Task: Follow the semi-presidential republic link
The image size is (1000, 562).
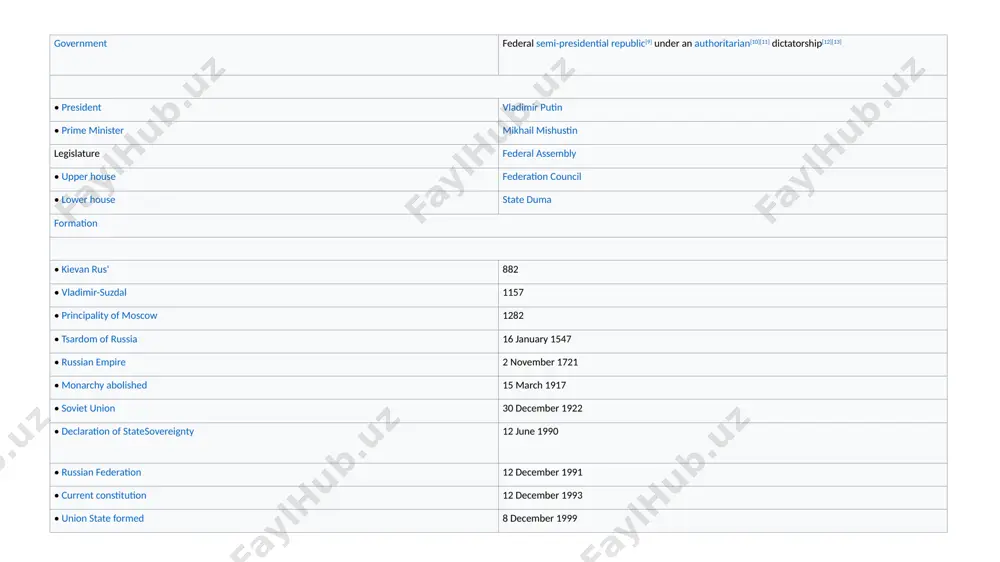Action: pyautogui.click(x=590, y=43)
